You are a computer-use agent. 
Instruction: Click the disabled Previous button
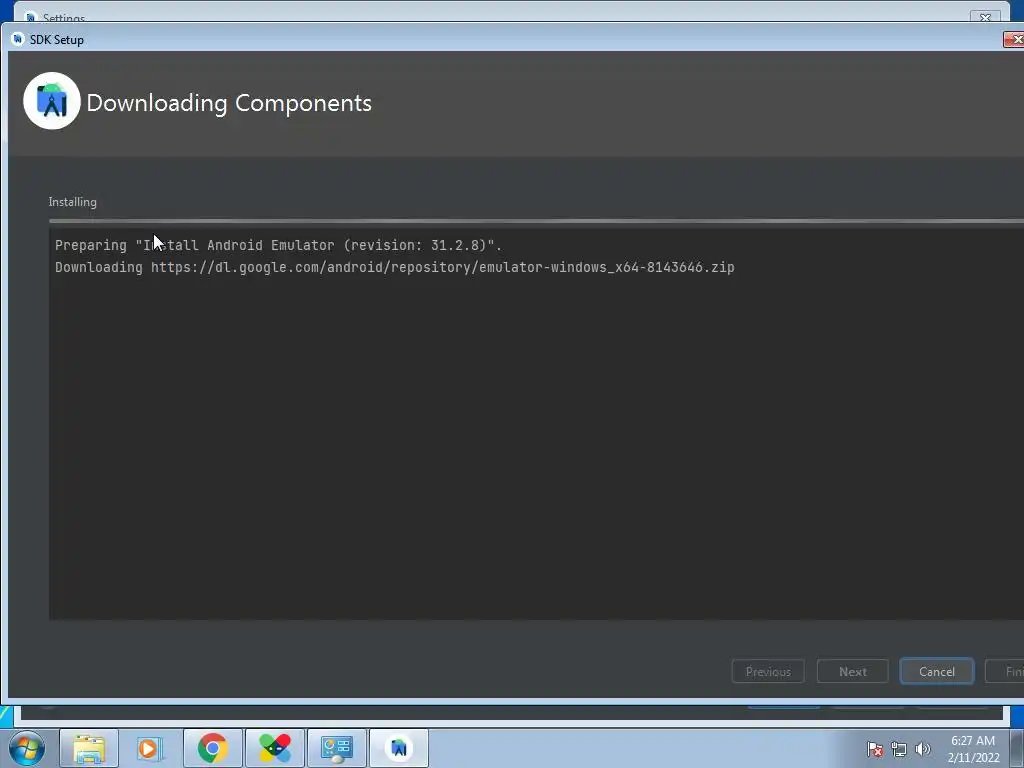(768, 671)
